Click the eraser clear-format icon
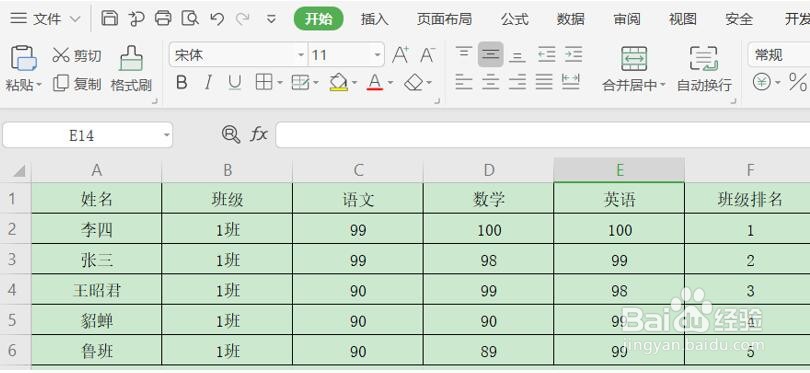 [x=414, y=83]
